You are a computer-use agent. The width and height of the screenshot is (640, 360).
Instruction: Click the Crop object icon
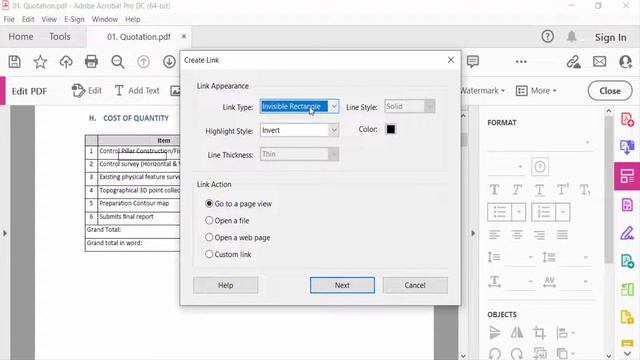coord(539,333)
